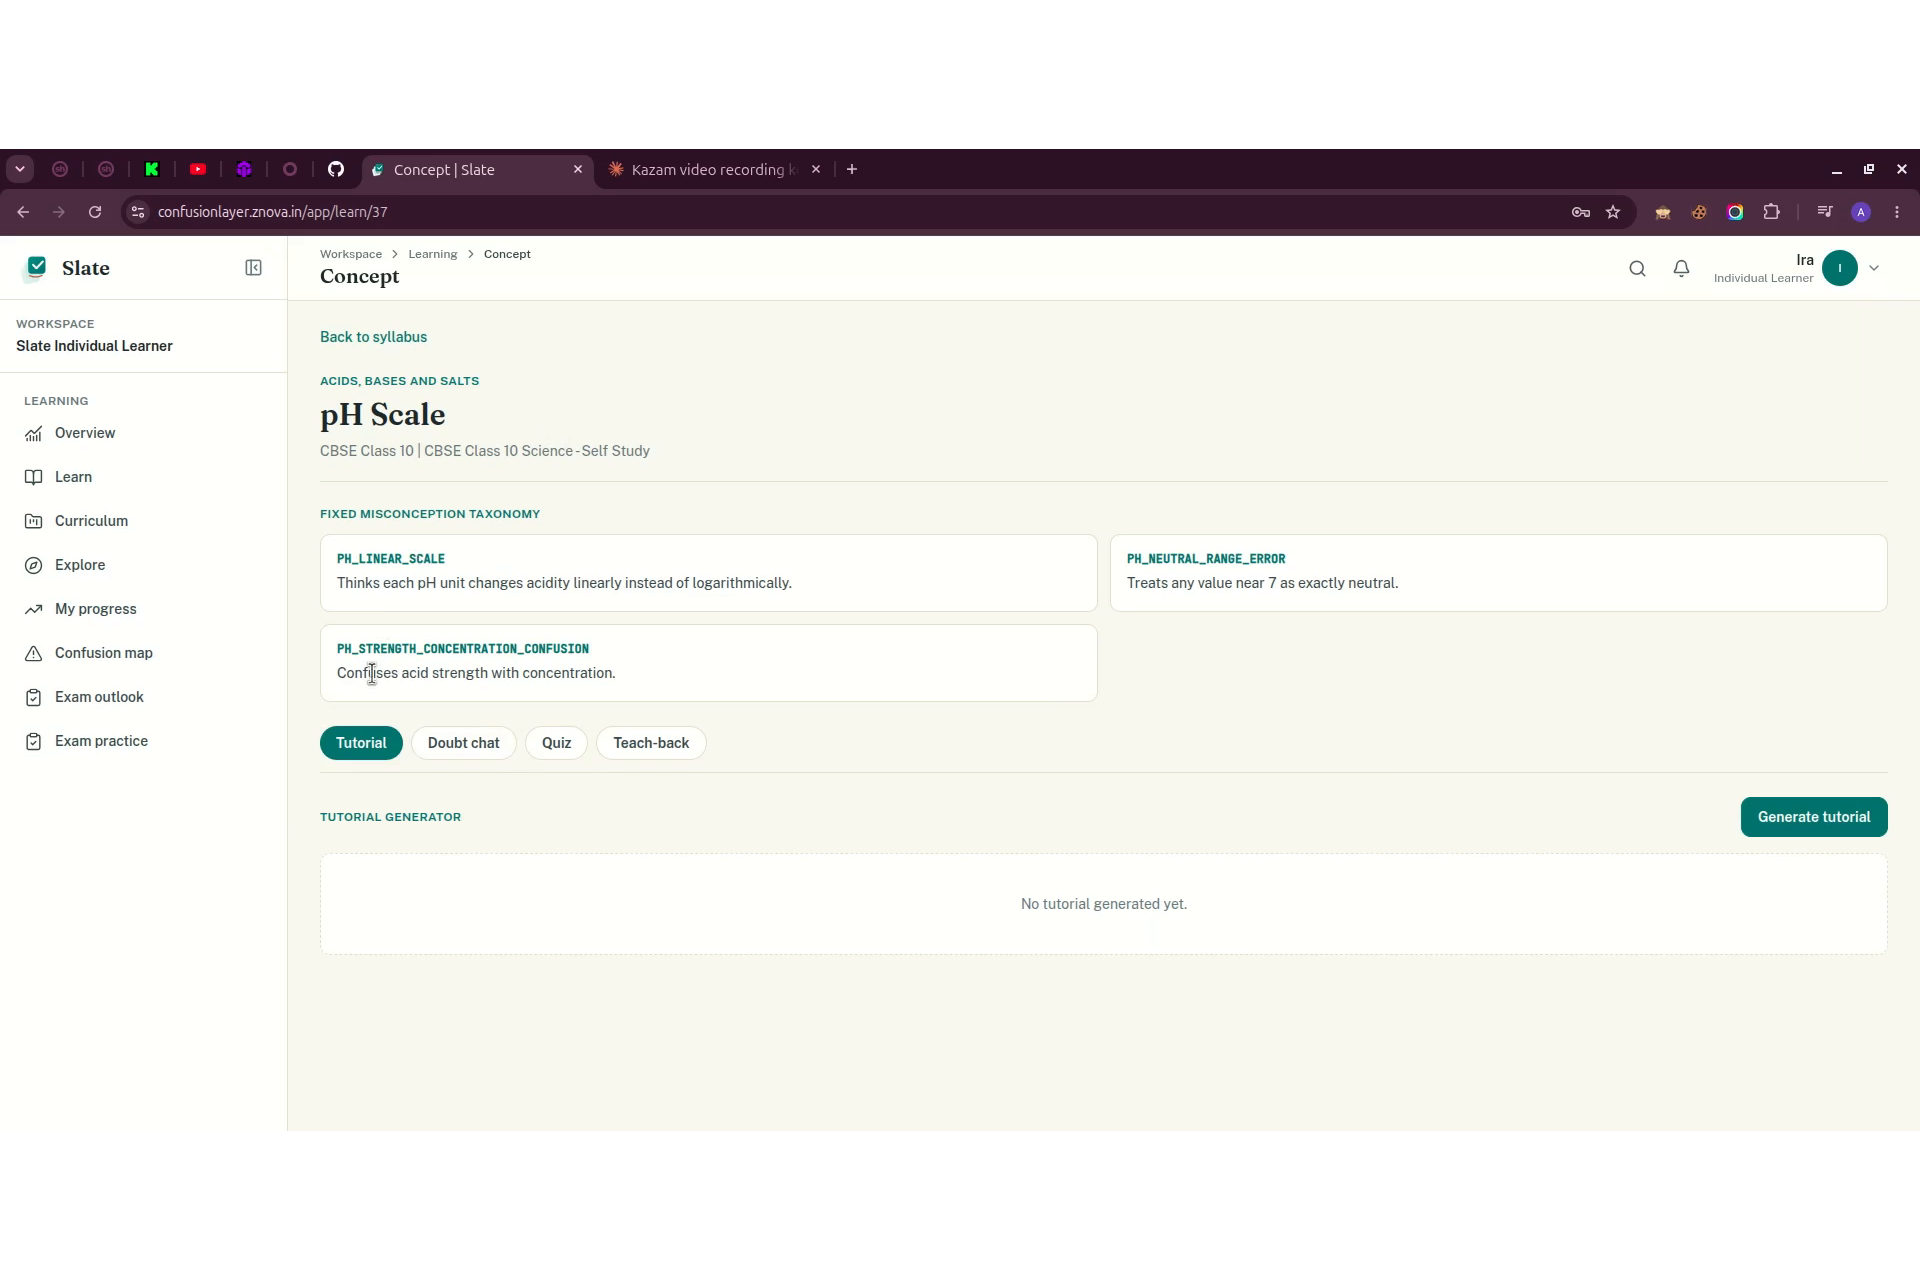Screen dimensions: 1920x1280
Task: Click the Confusion map warning icon
Action: click(x=34, y=653)
